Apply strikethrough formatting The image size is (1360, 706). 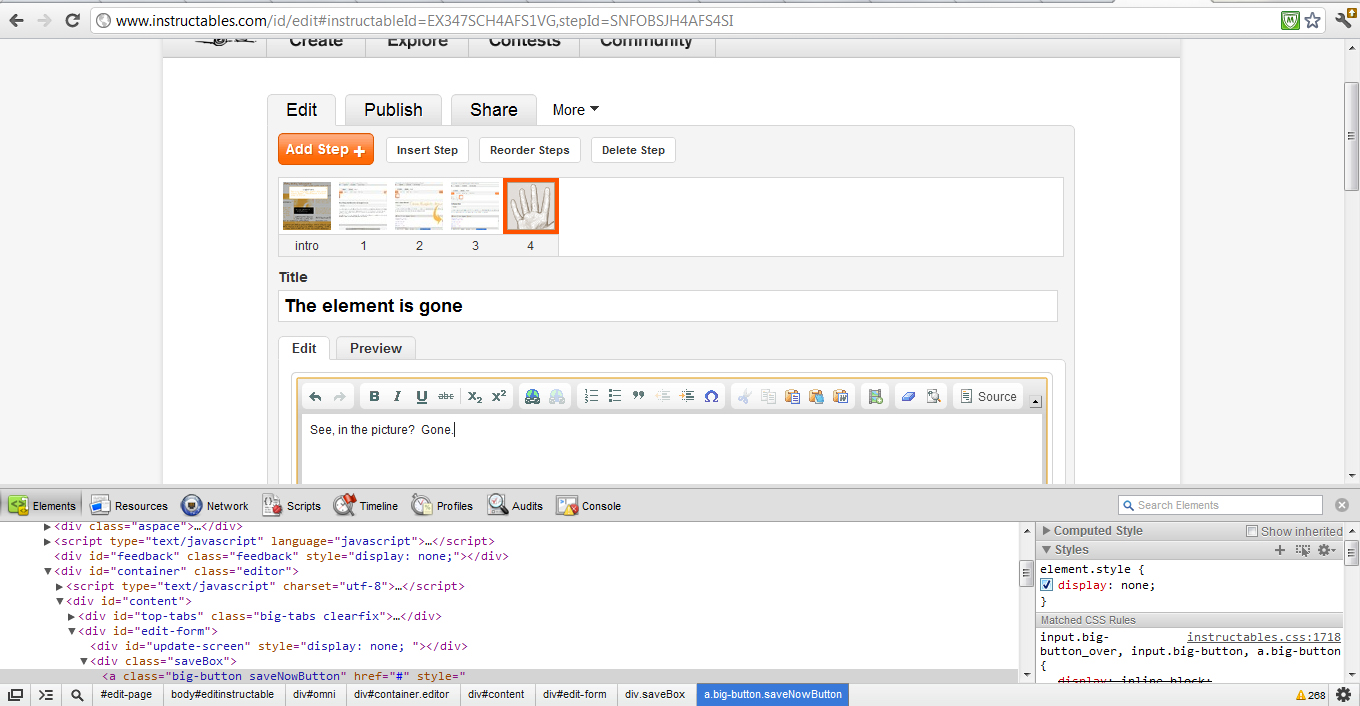click(446, 397)
